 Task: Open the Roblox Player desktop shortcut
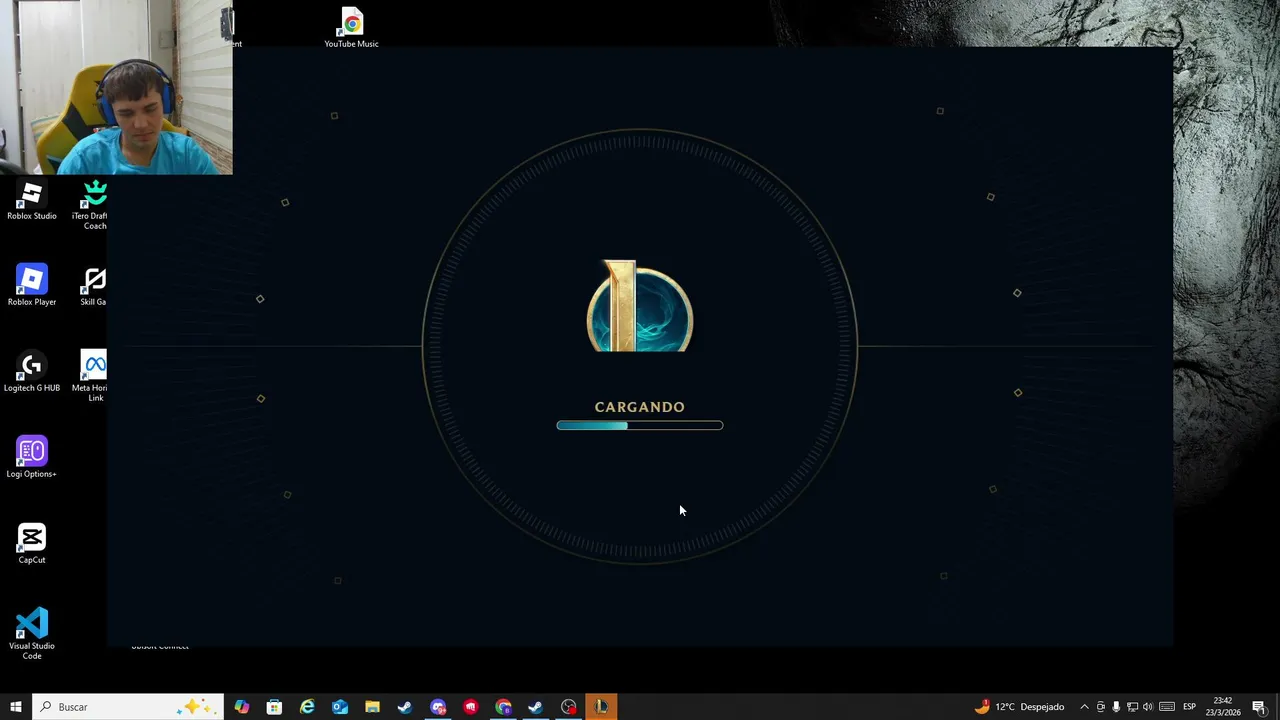click(x=32, y=286)
